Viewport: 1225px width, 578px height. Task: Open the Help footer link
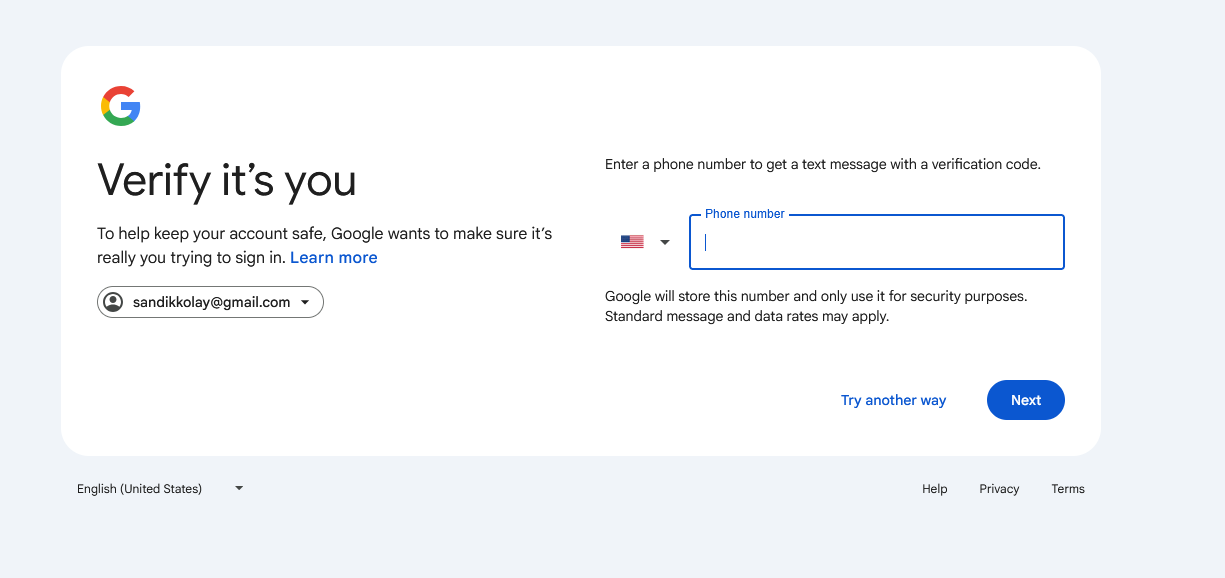tap(935, 489)
